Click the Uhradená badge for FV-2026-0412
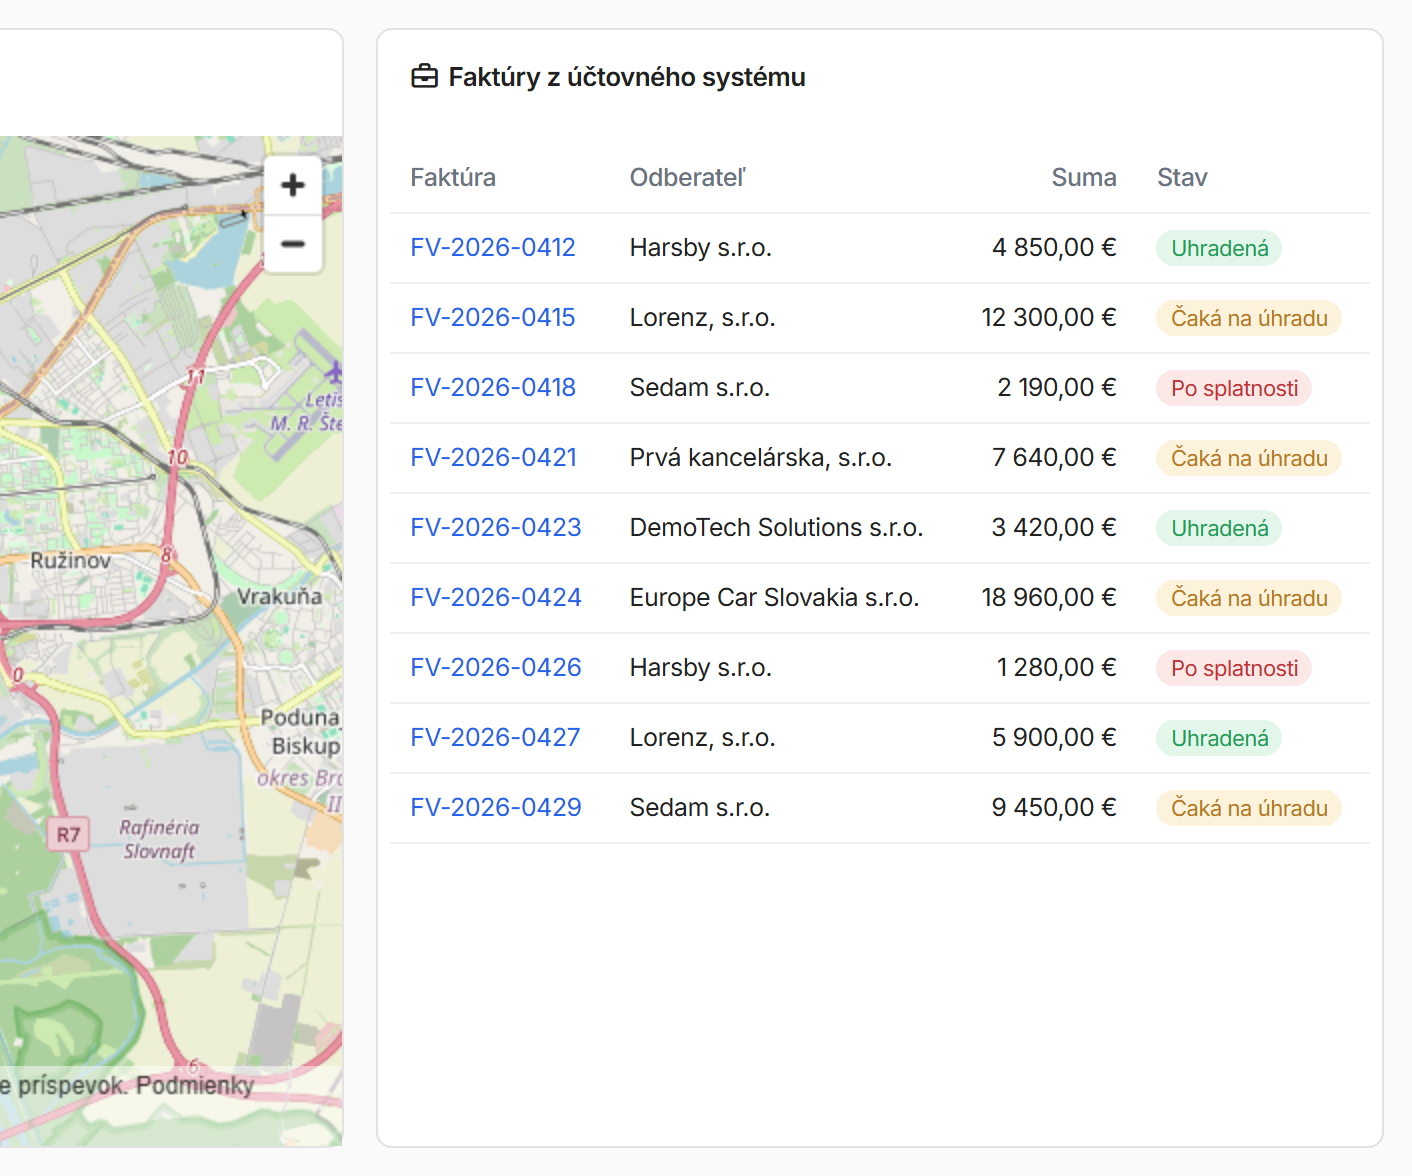 point(1219,248)
